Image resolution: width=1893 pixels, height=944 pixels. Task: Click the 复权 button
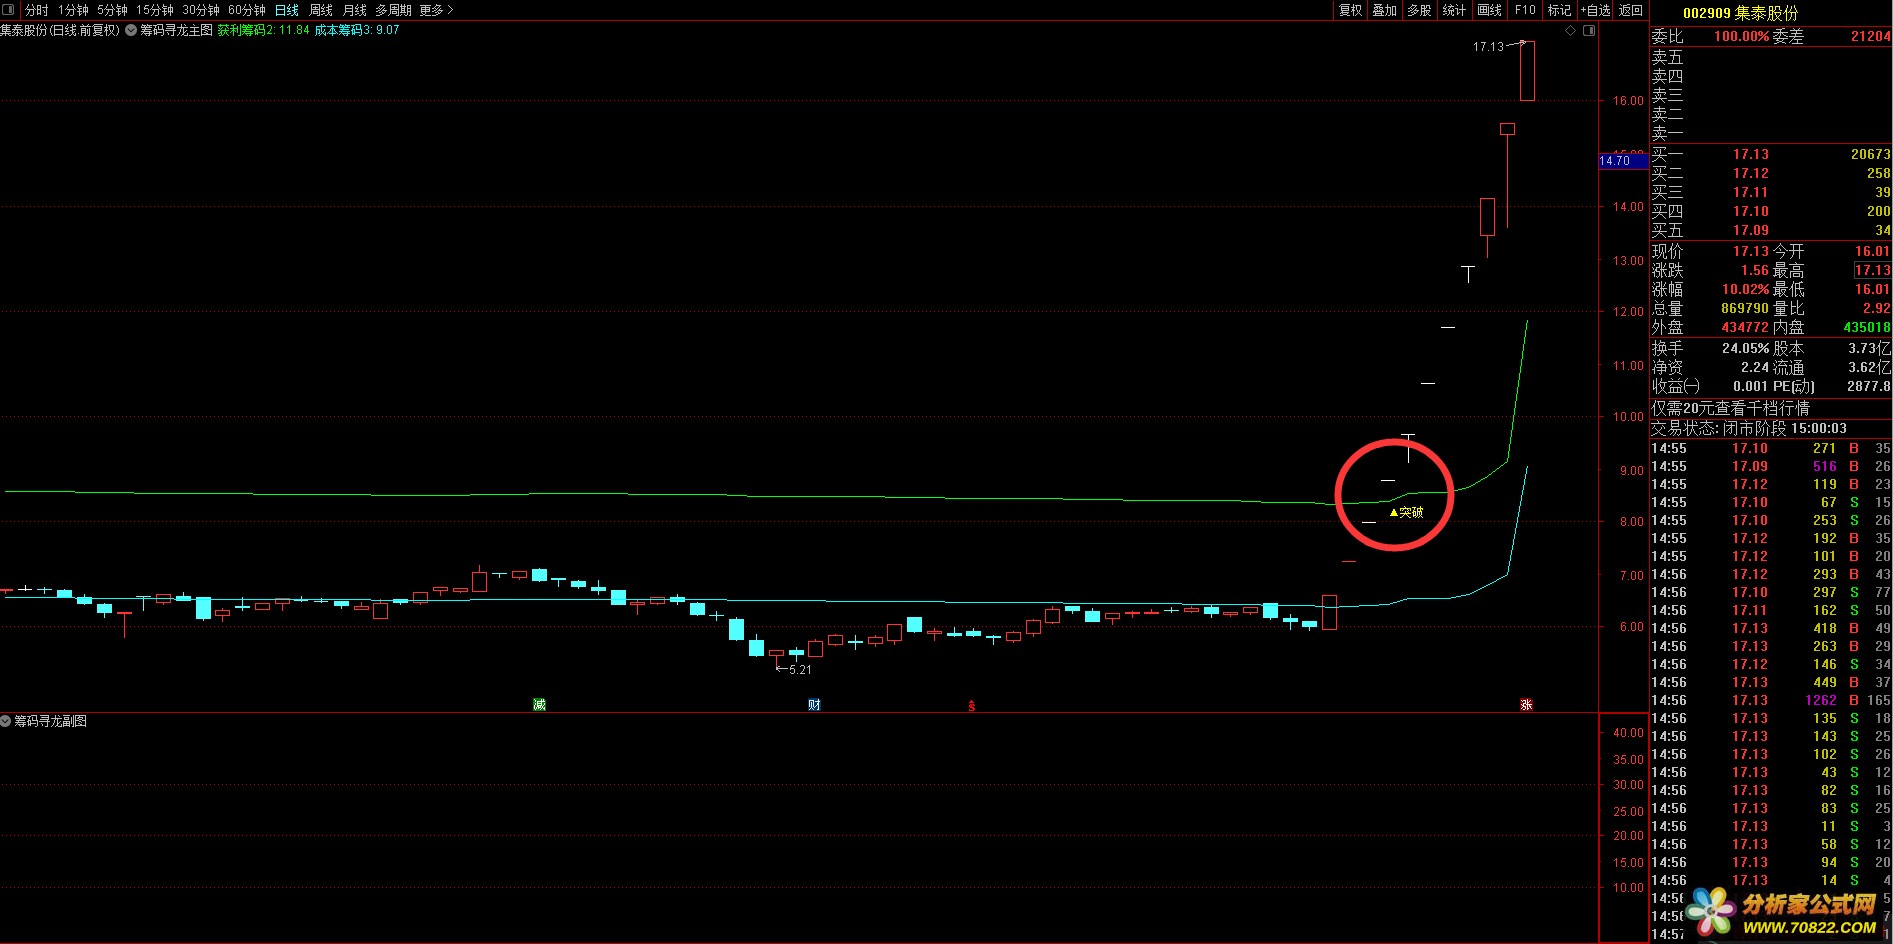pyautogui.click(x=1351, y=10)
